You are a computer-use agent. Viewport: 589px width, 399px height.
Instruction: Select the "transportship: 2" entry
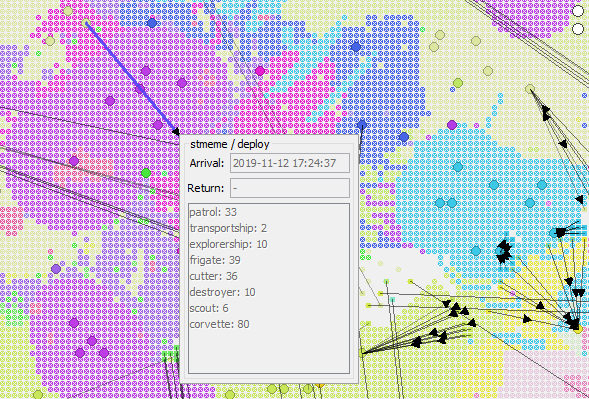(228, 228)
